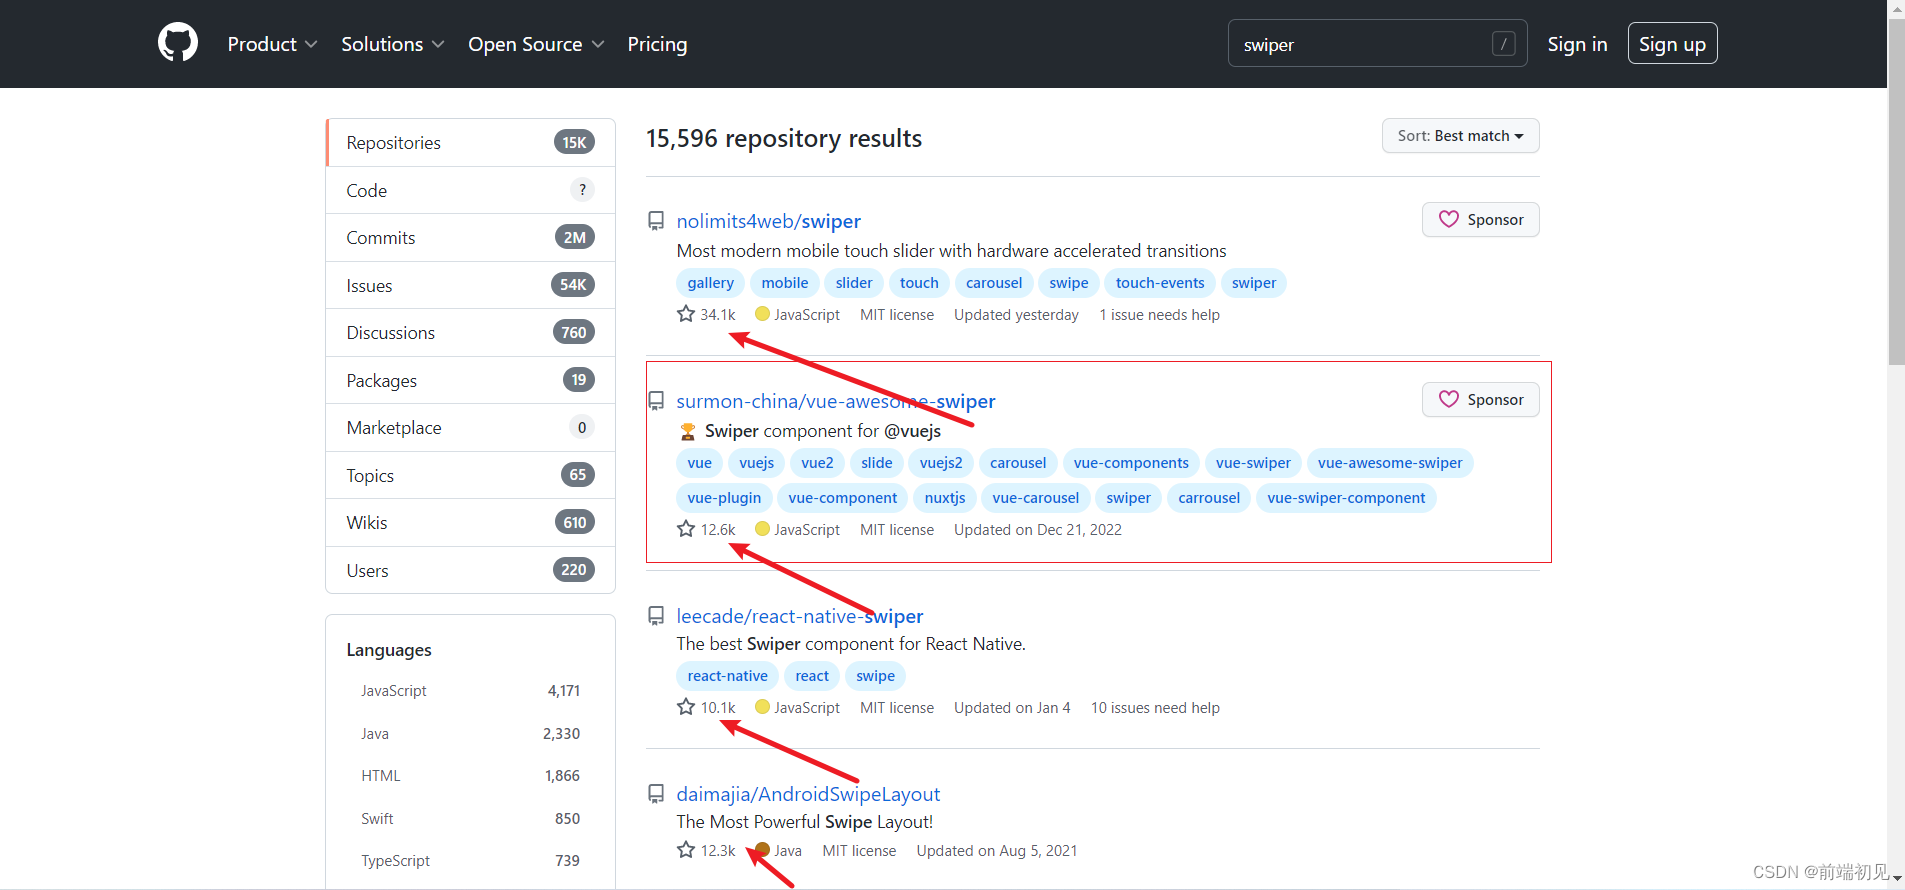
Task: Click repo icon beside nolimits4web/swiper
Action: (x=656, y=221)
